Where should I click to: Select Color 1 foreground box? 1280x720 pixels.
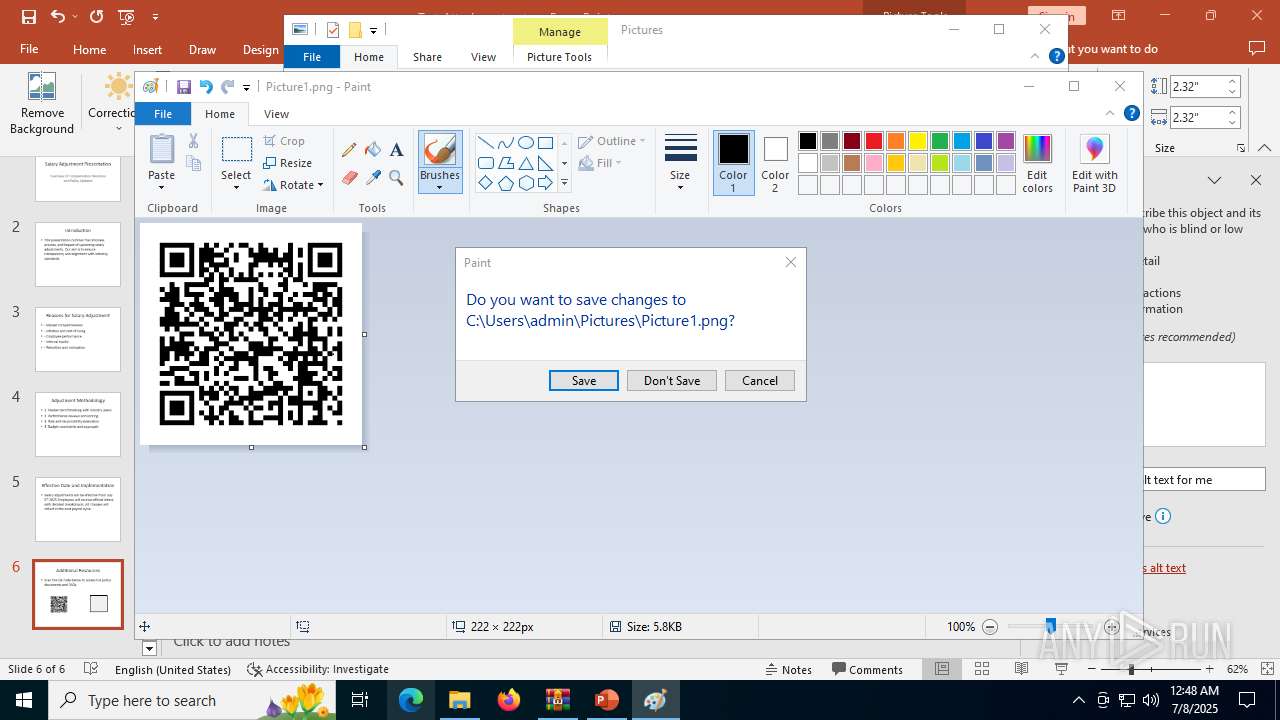[733, 162]
